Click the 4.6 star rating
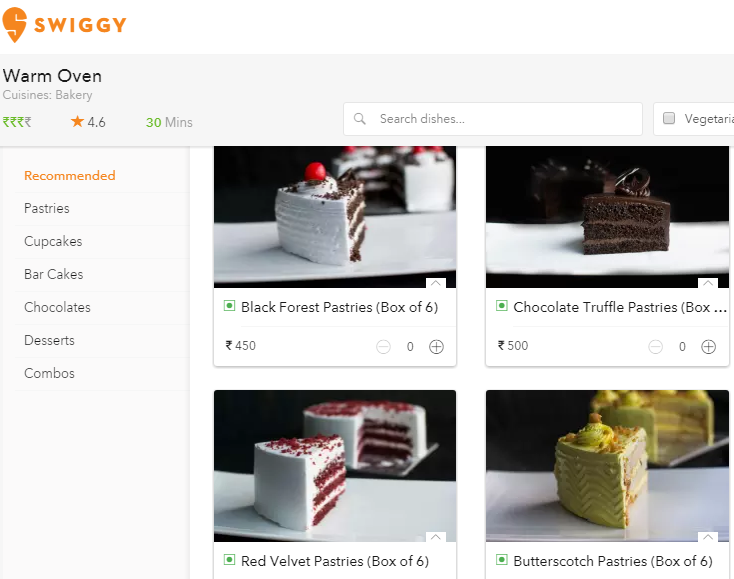 point(88,122)
